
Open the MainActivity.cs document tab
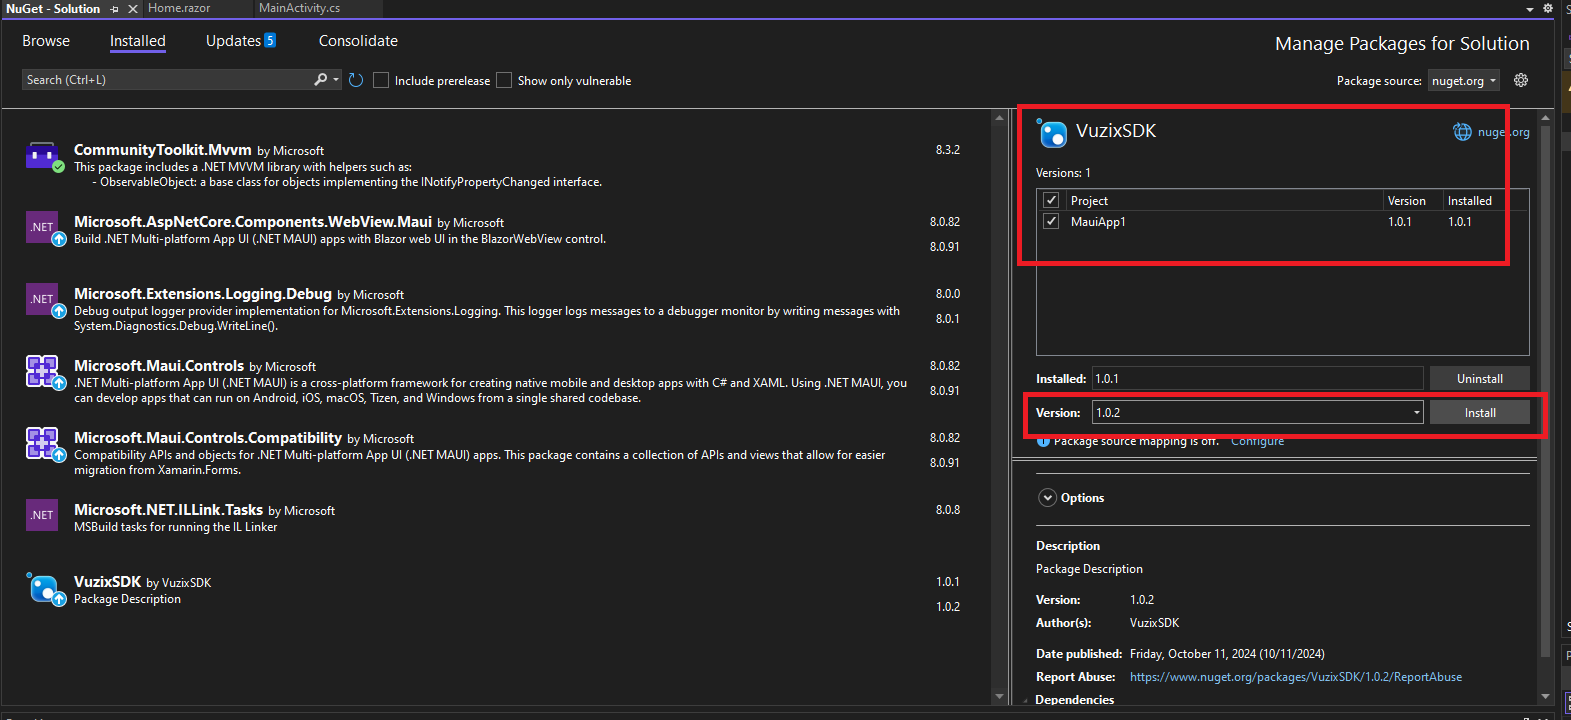[299, 8]
